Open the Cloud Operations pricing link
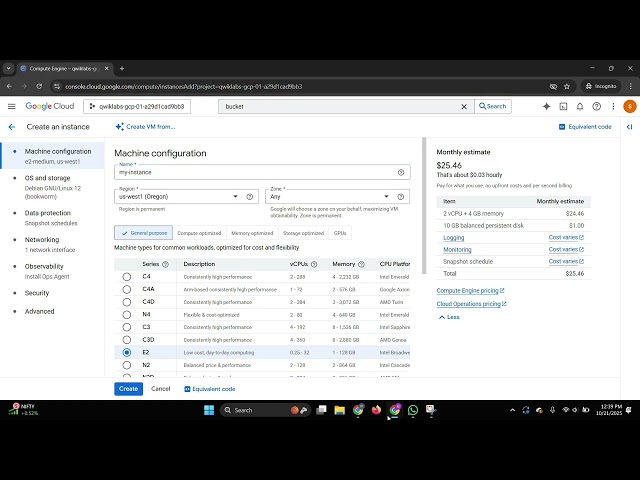 click(471, 304)
